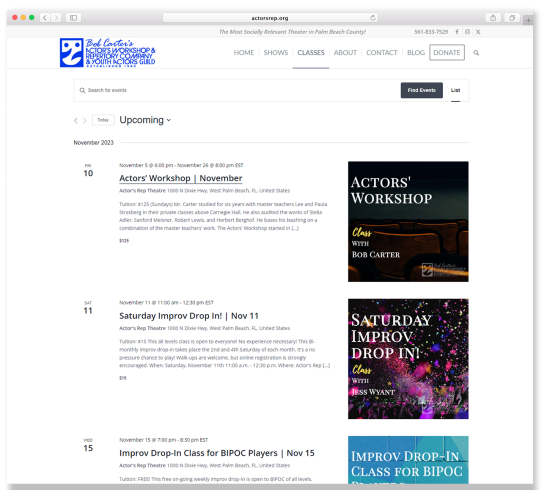Open a new tab with plus button

pos(528,20)
